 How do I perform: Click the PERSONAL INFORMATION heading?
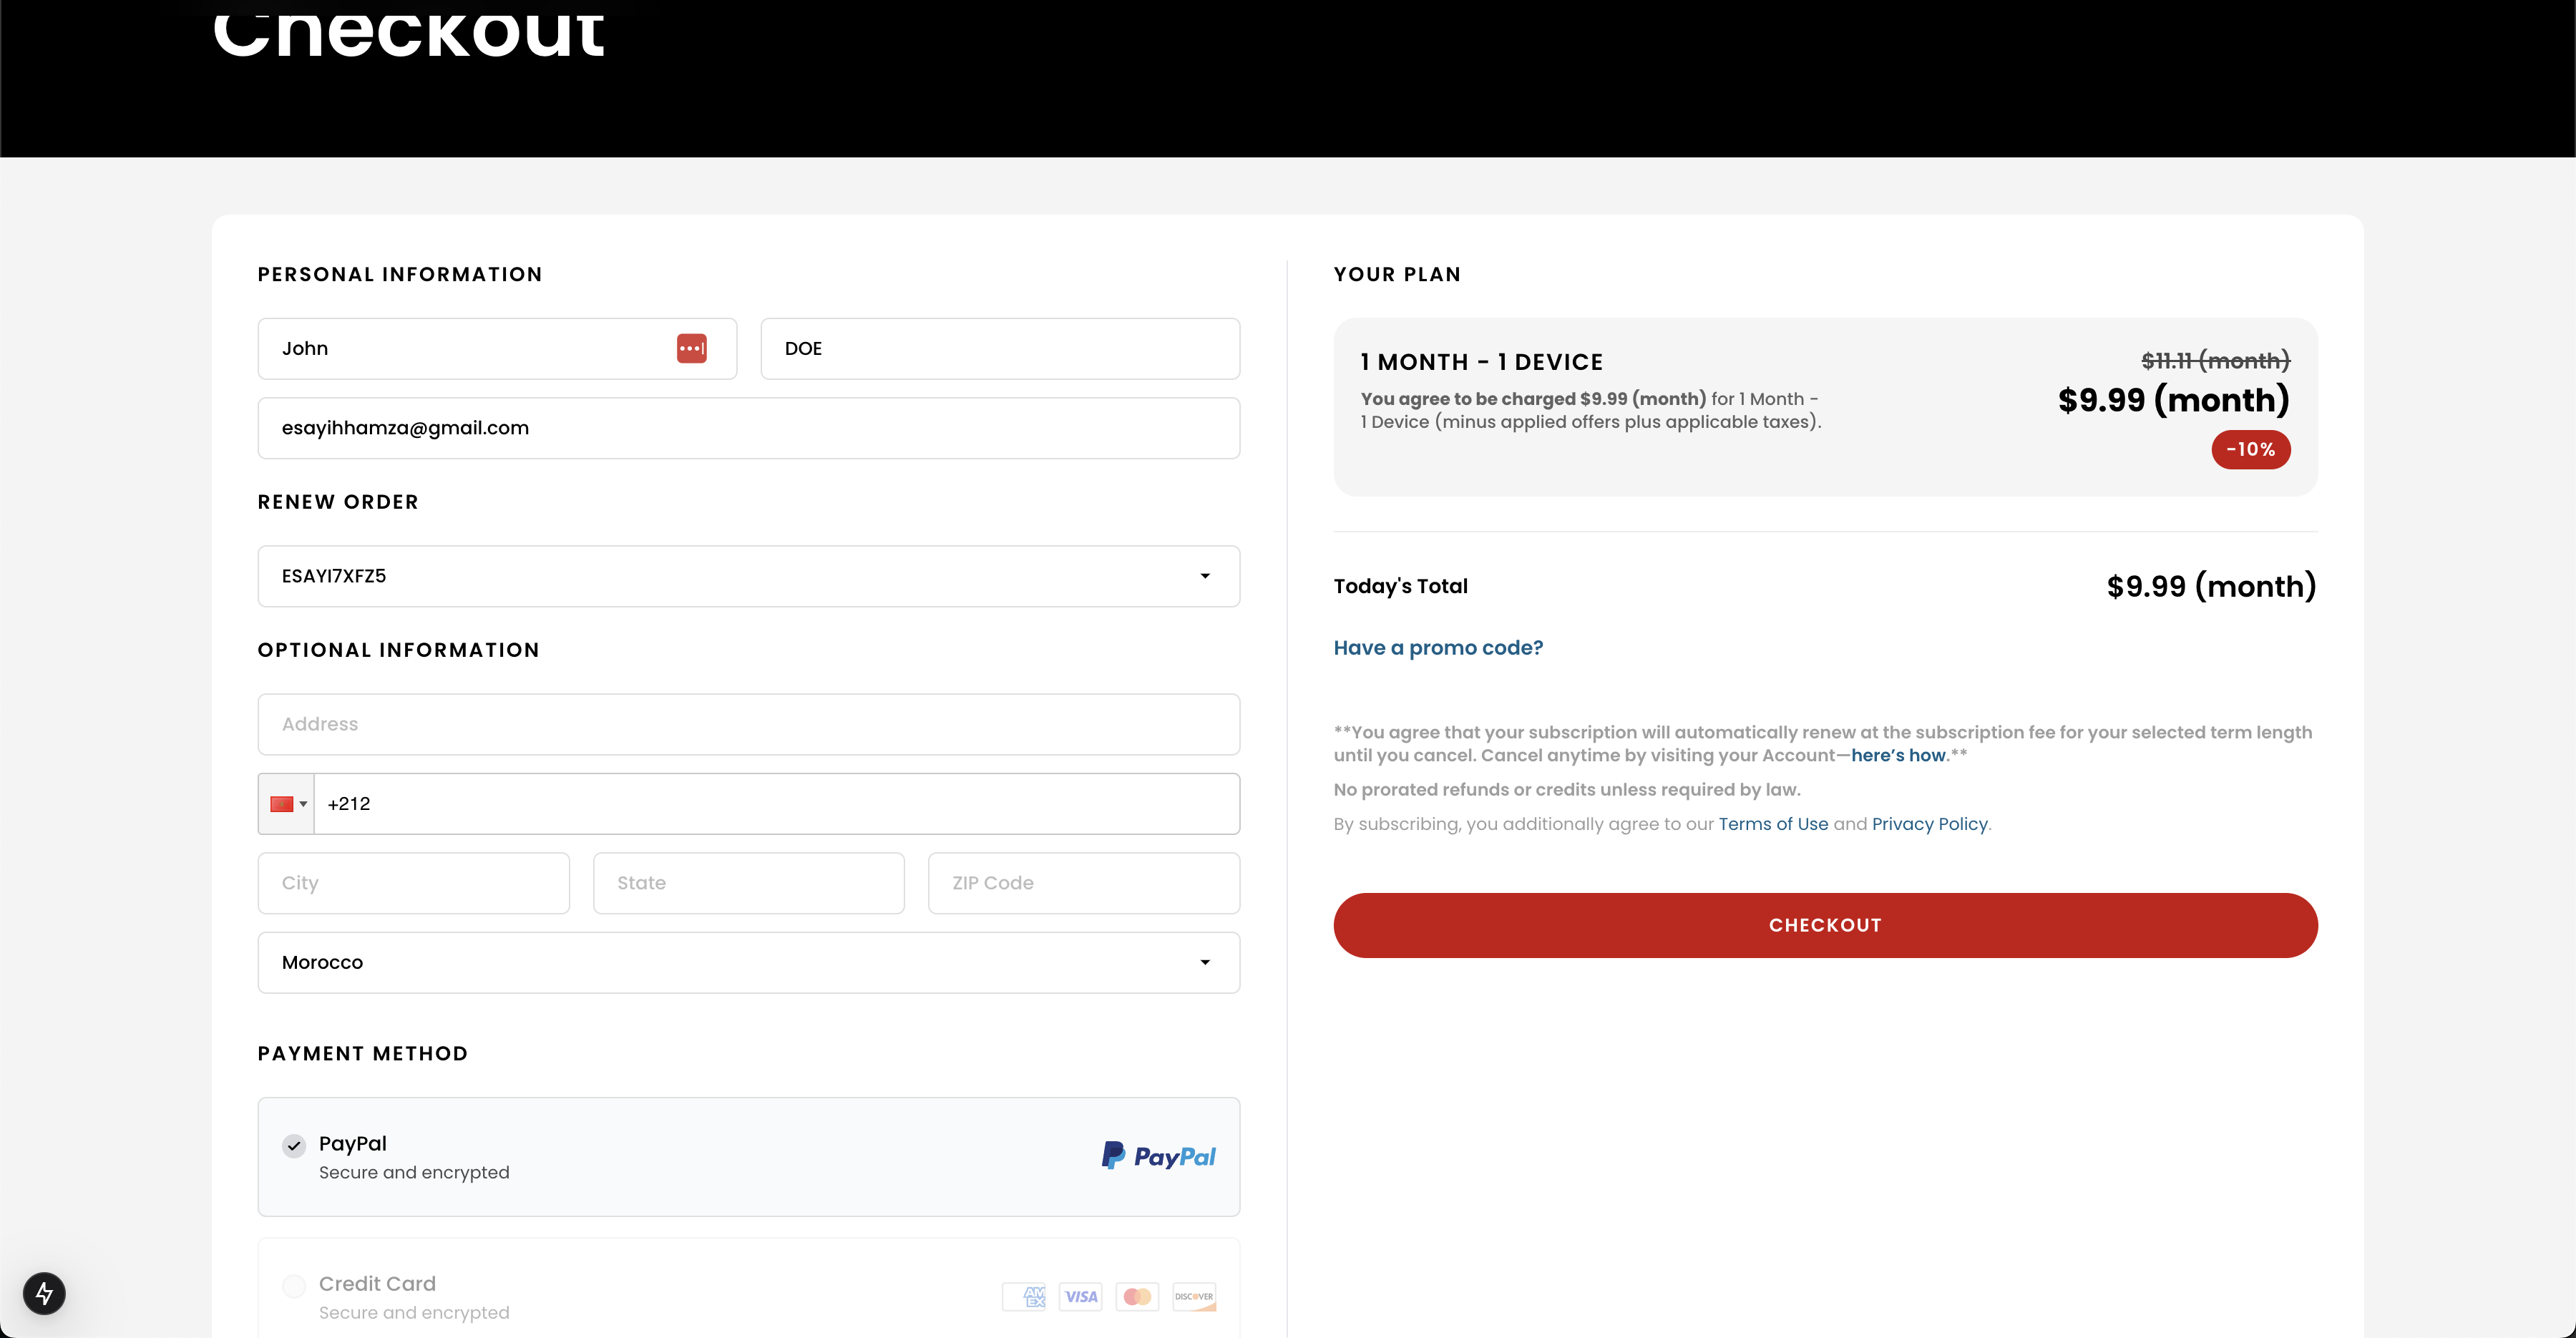click(x=400, y=274)
